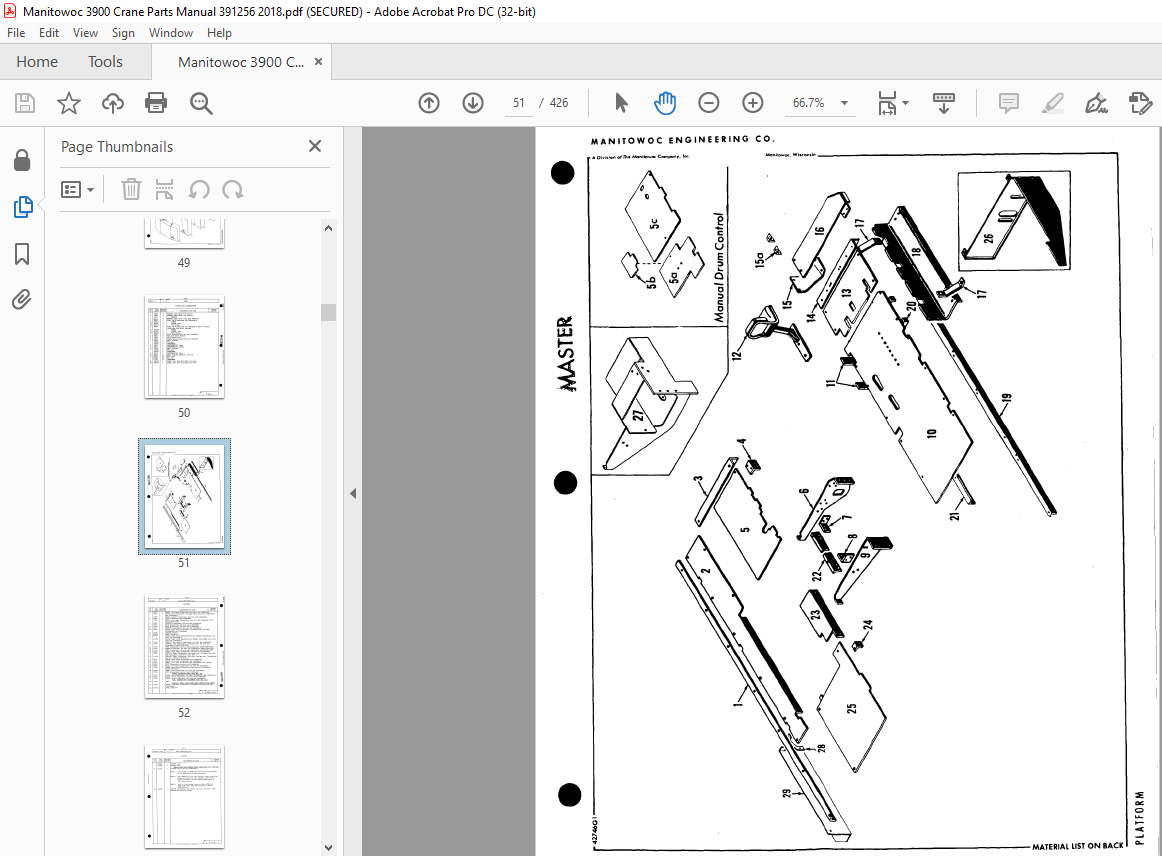Viewport: 1162px width, 856px height.
Task: Open the Attachments paperclip panel
Action: point(22,299)
